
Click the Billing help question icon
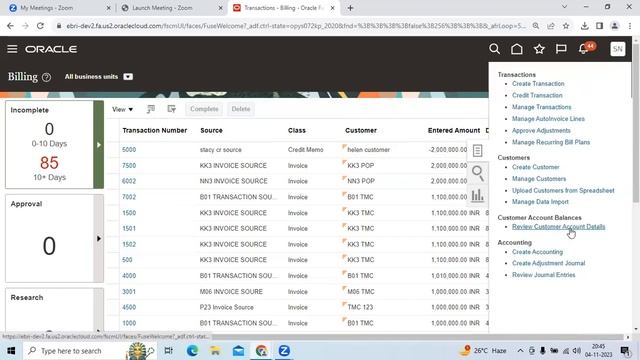coord(47,77)
